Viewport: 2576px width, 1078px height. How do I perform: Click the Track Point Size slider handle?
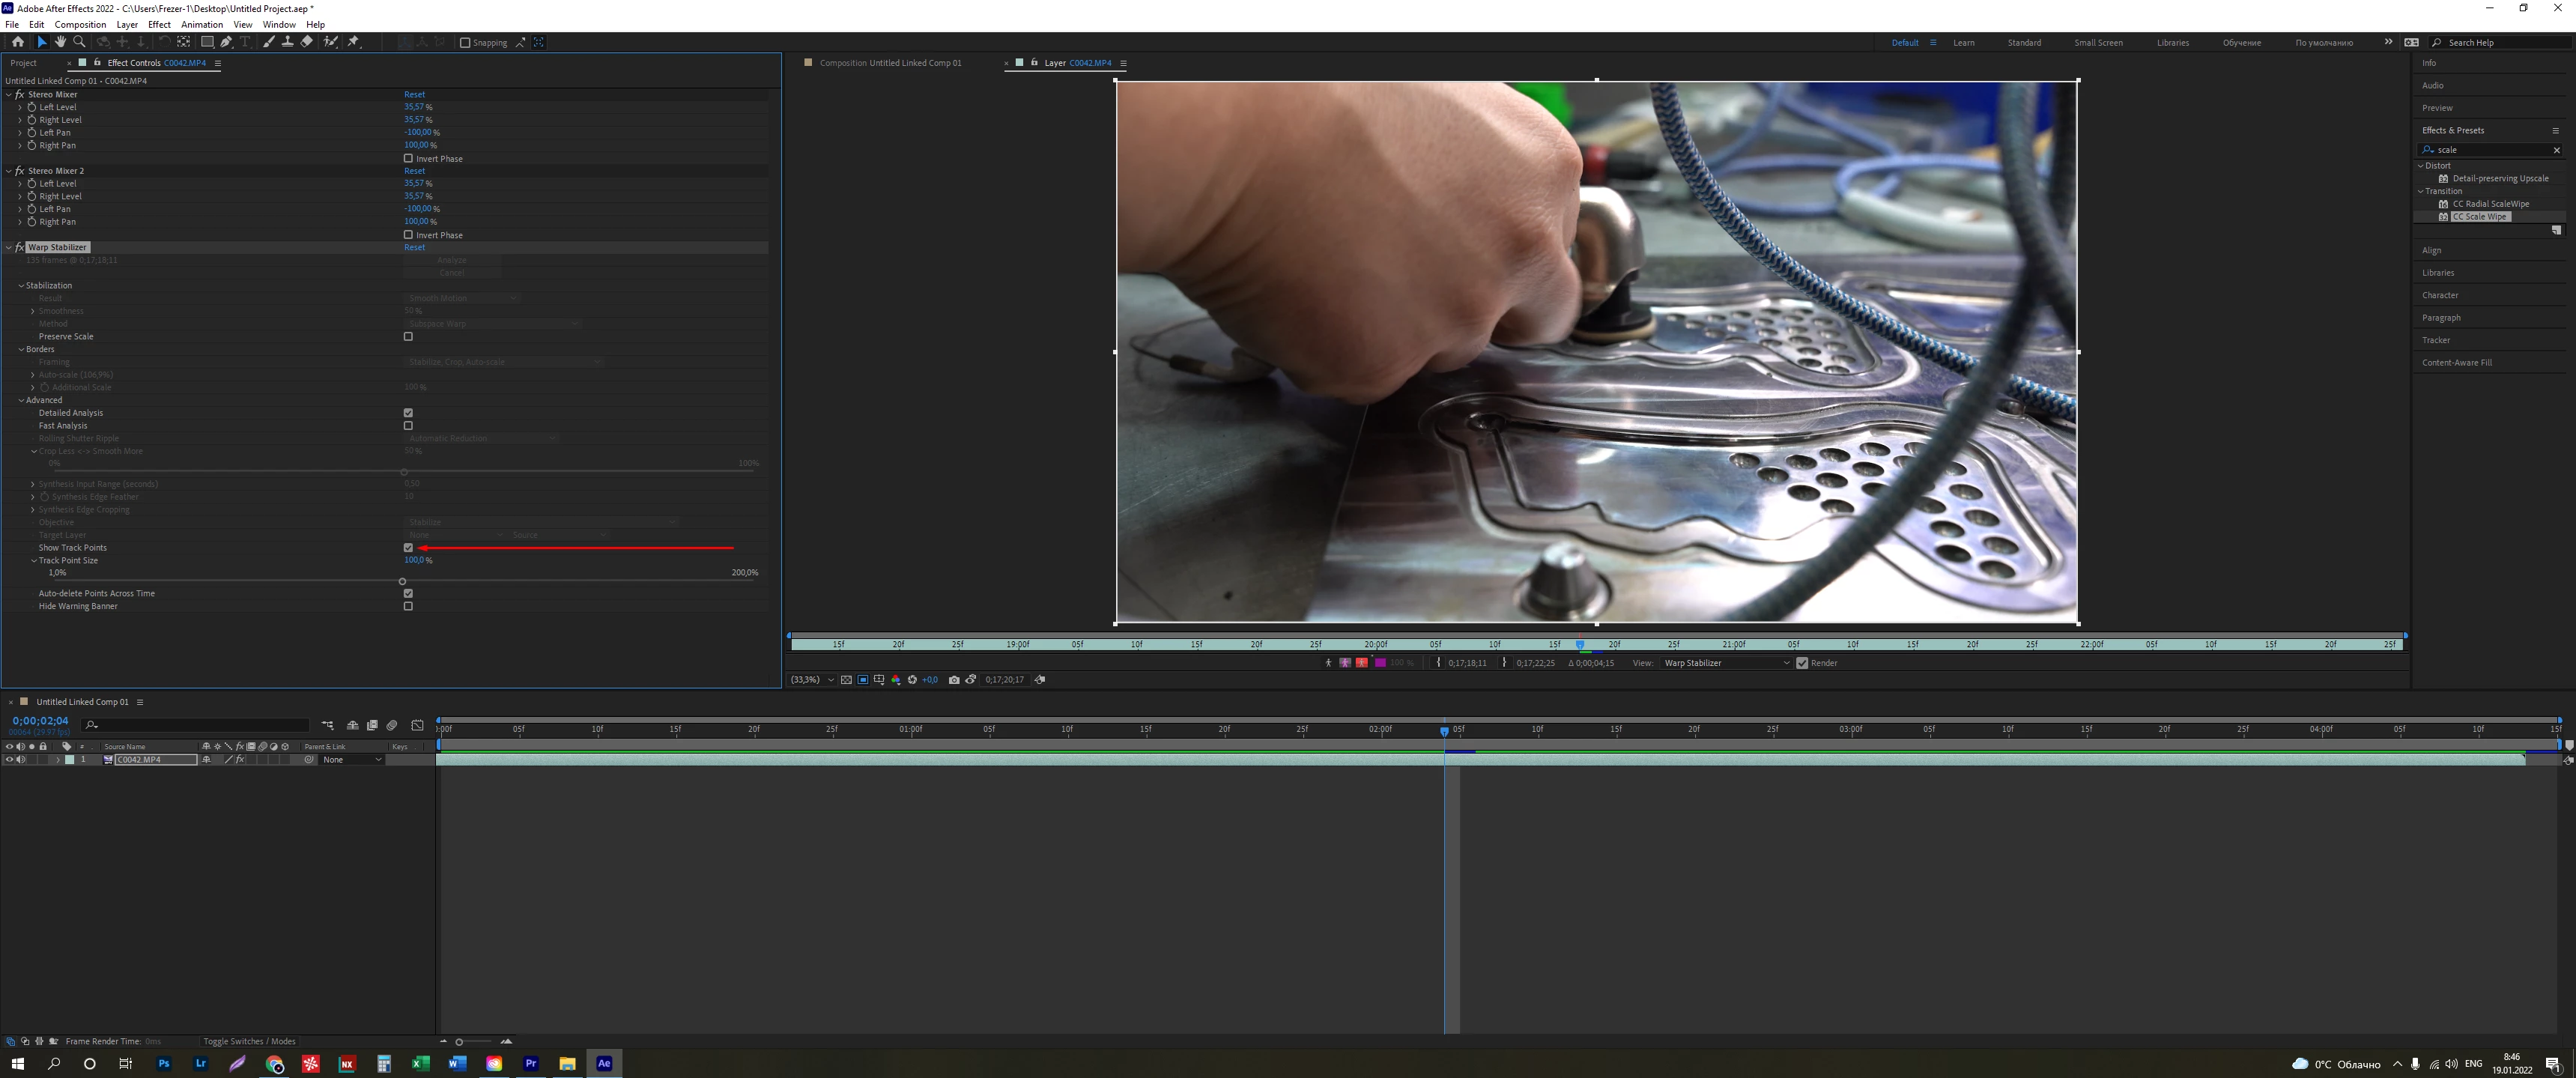pos(403,581)
